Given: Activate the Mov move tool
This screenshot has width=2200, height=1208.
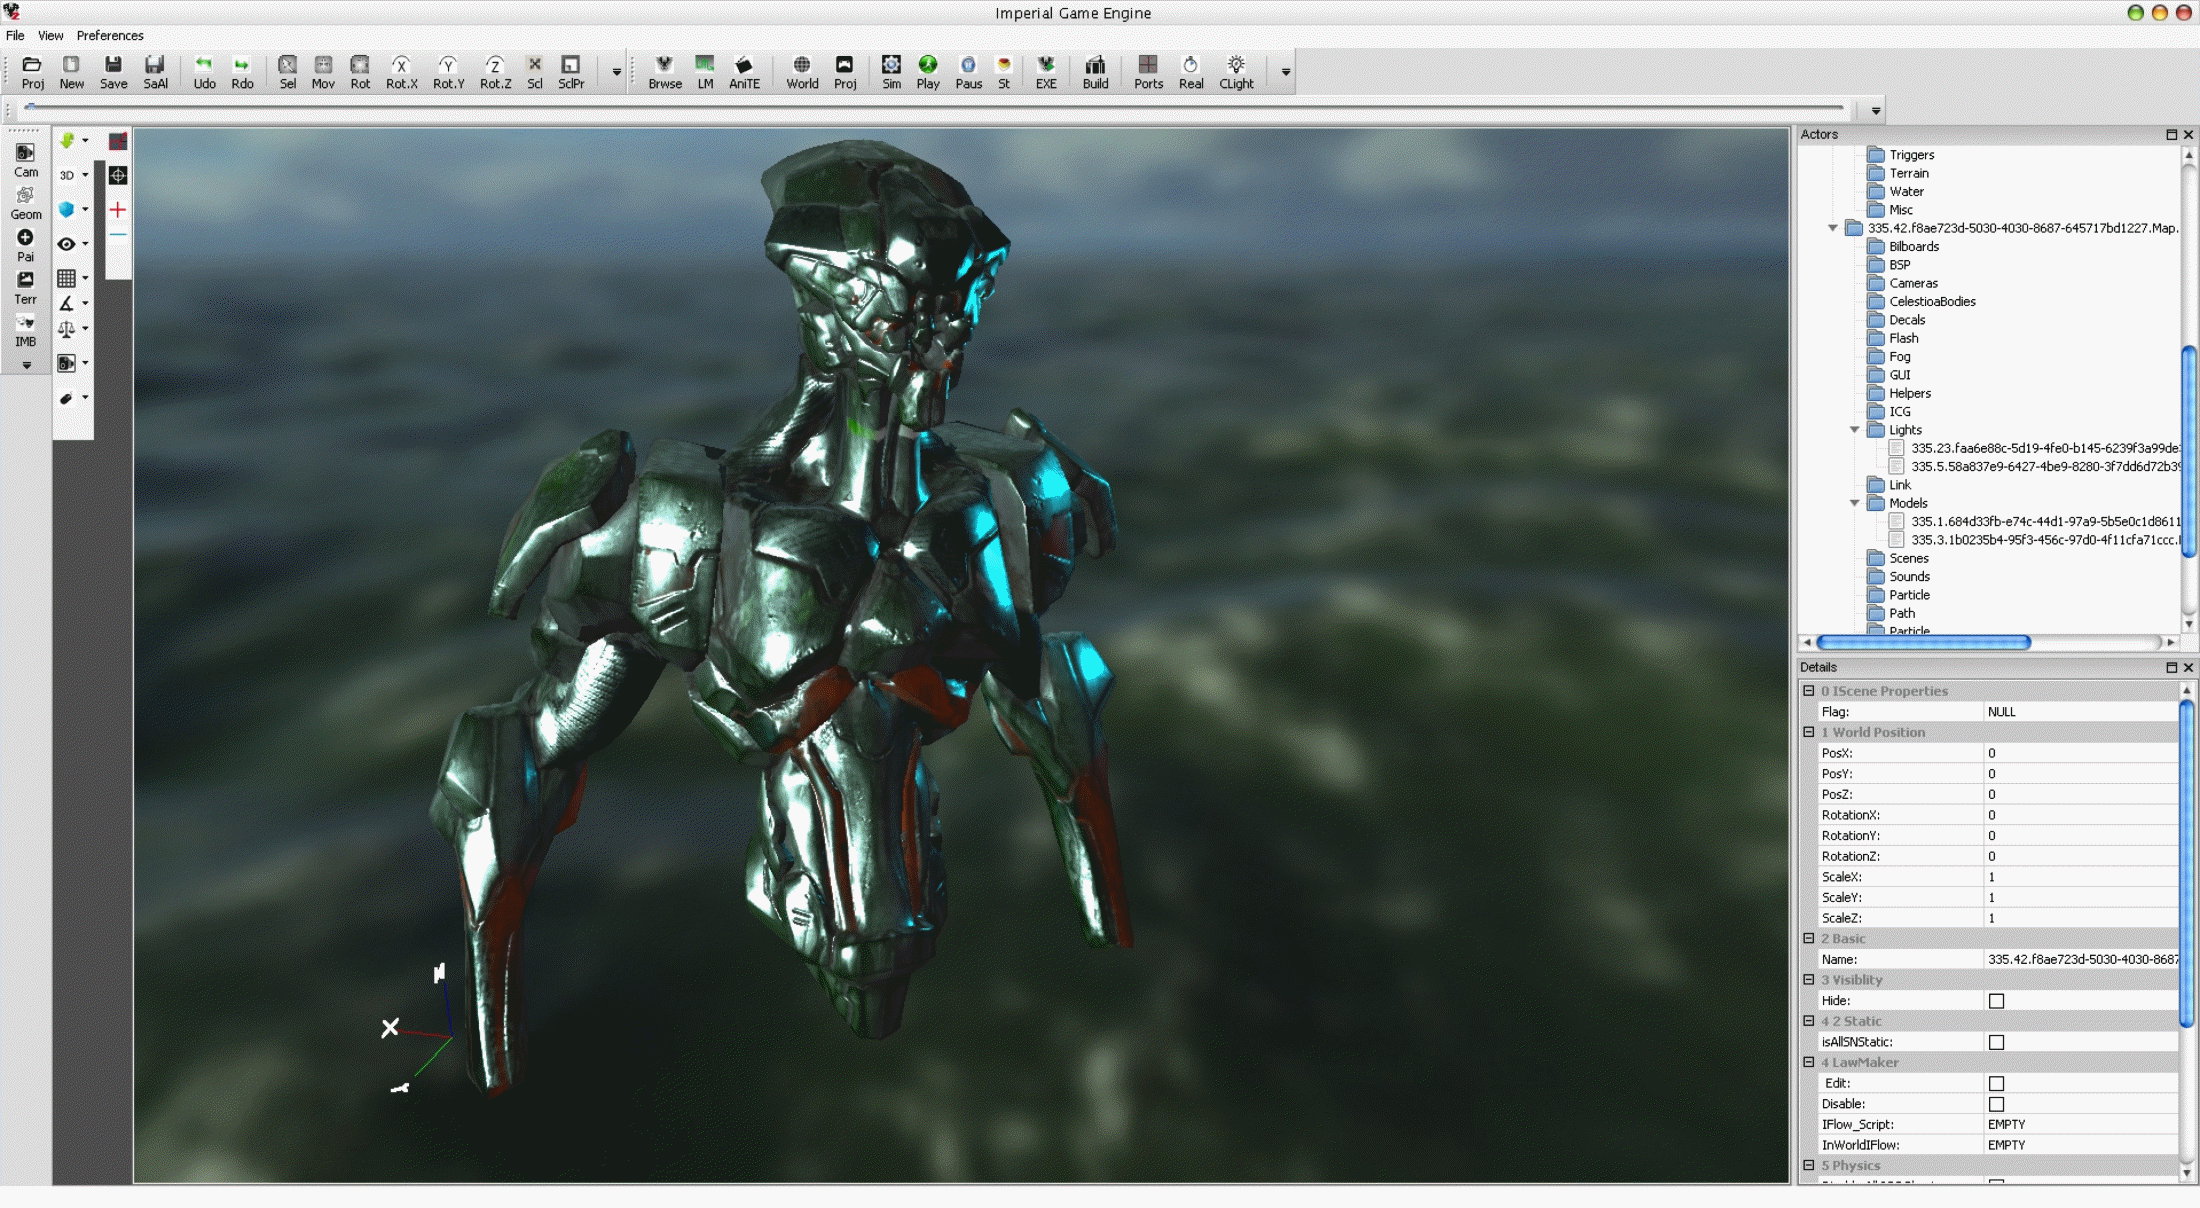Looking at the screenshot, I should (x=323, y=72).
